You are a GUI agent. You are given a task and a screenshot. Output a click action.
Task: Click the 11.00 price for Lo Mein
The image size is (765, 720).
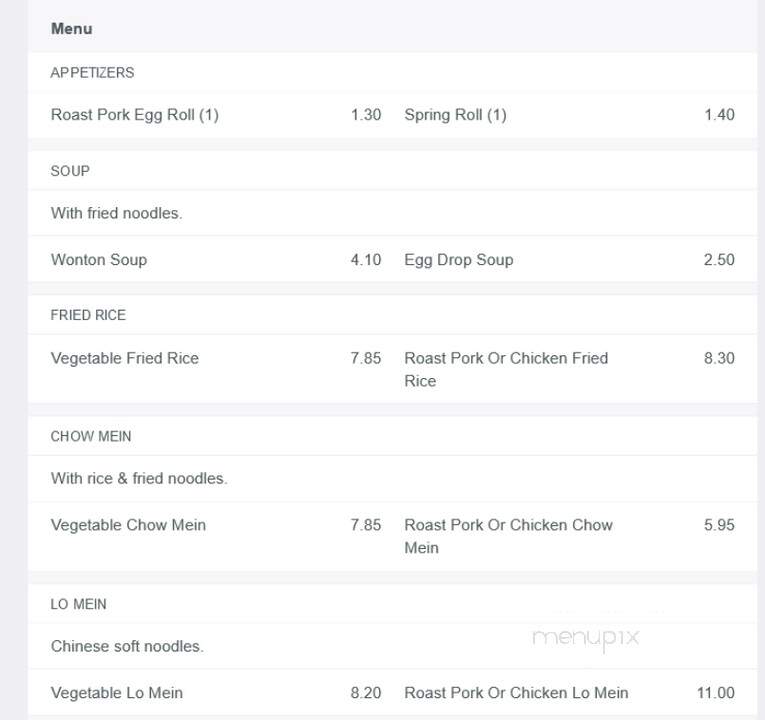[716, 693]
